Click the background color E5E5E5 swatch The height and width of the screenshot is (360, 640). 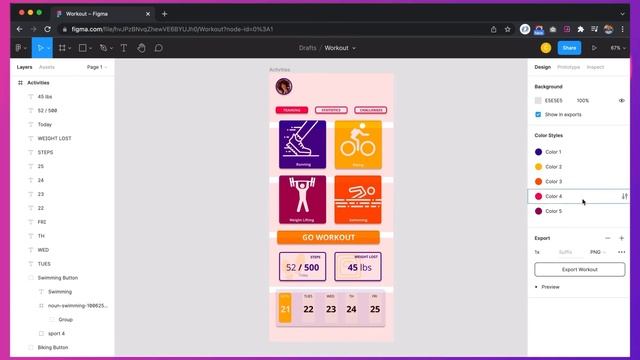click(538, 100)
